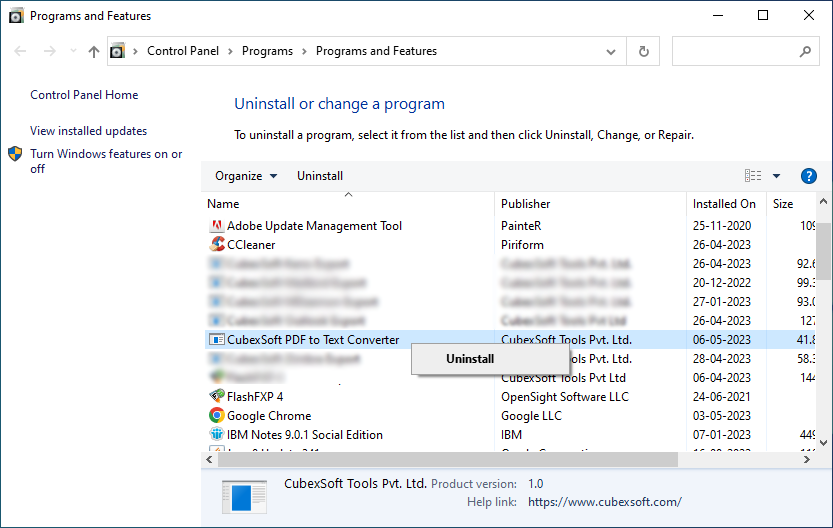Click the Forward navigation arrow
Viewport: 833px width, 528px height.
click(x=50, y=51)
